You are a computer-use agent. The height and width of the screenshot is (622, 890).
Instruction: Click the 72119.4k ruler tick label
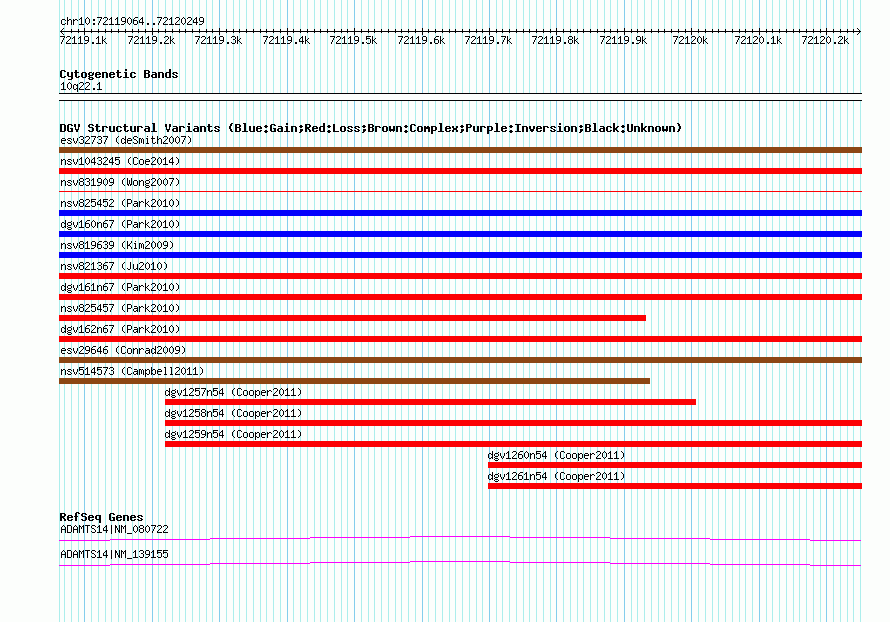[286, 40]
